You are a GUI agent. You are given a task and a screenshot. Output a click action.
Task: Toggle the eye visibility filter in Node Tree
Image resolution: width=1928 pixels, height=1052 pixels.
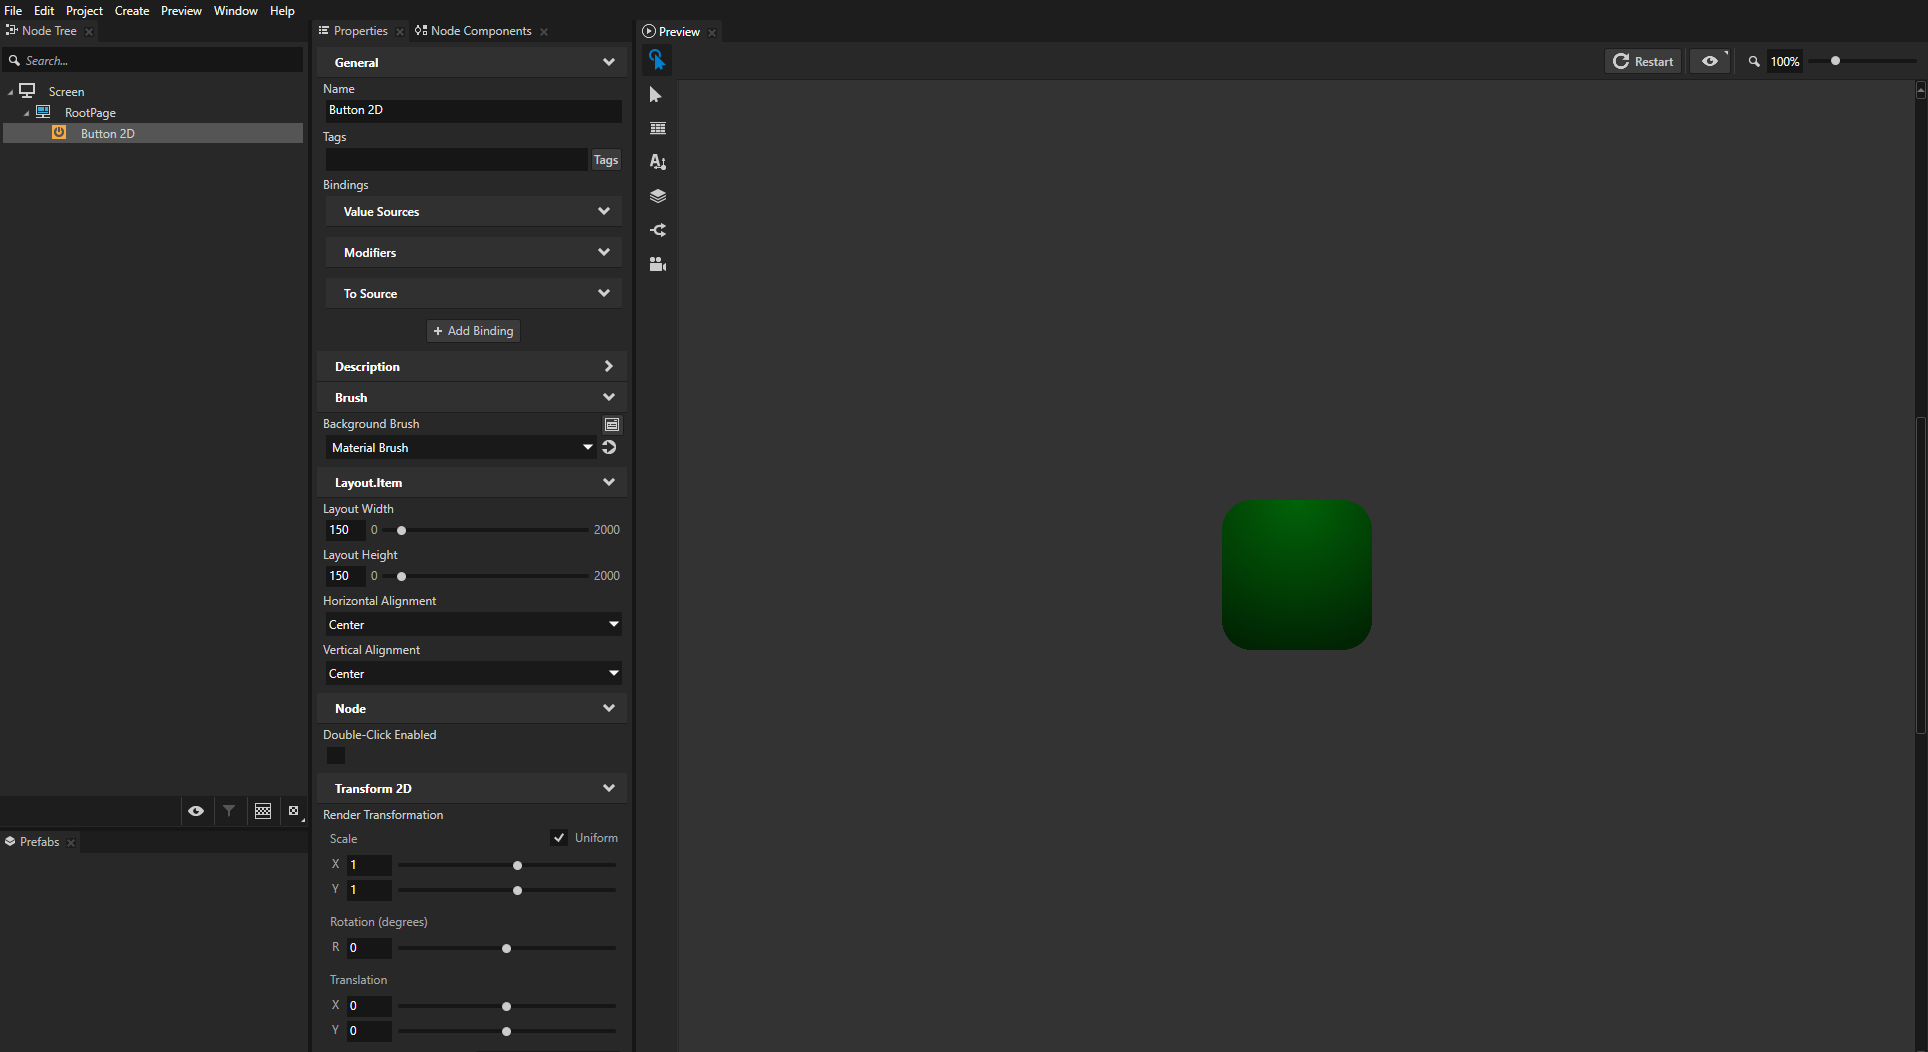tap(196, 811)
